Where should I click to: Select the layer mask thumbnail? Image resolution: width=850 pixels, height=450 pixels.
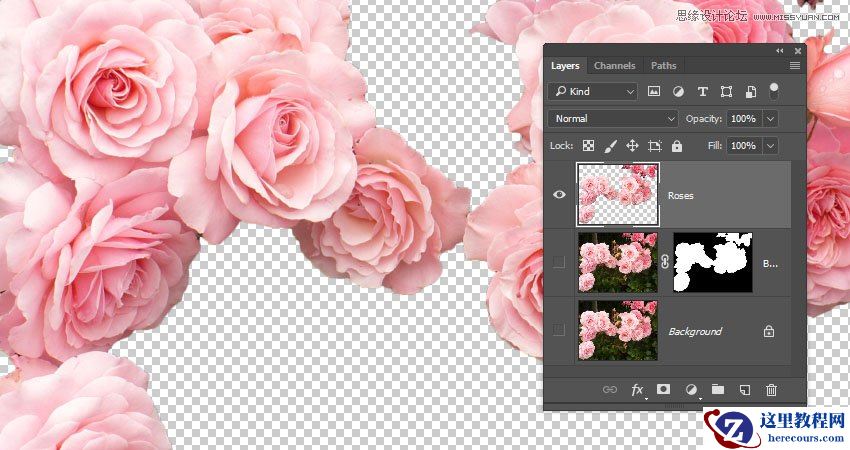pyautogui.click(x=713, y=262)
